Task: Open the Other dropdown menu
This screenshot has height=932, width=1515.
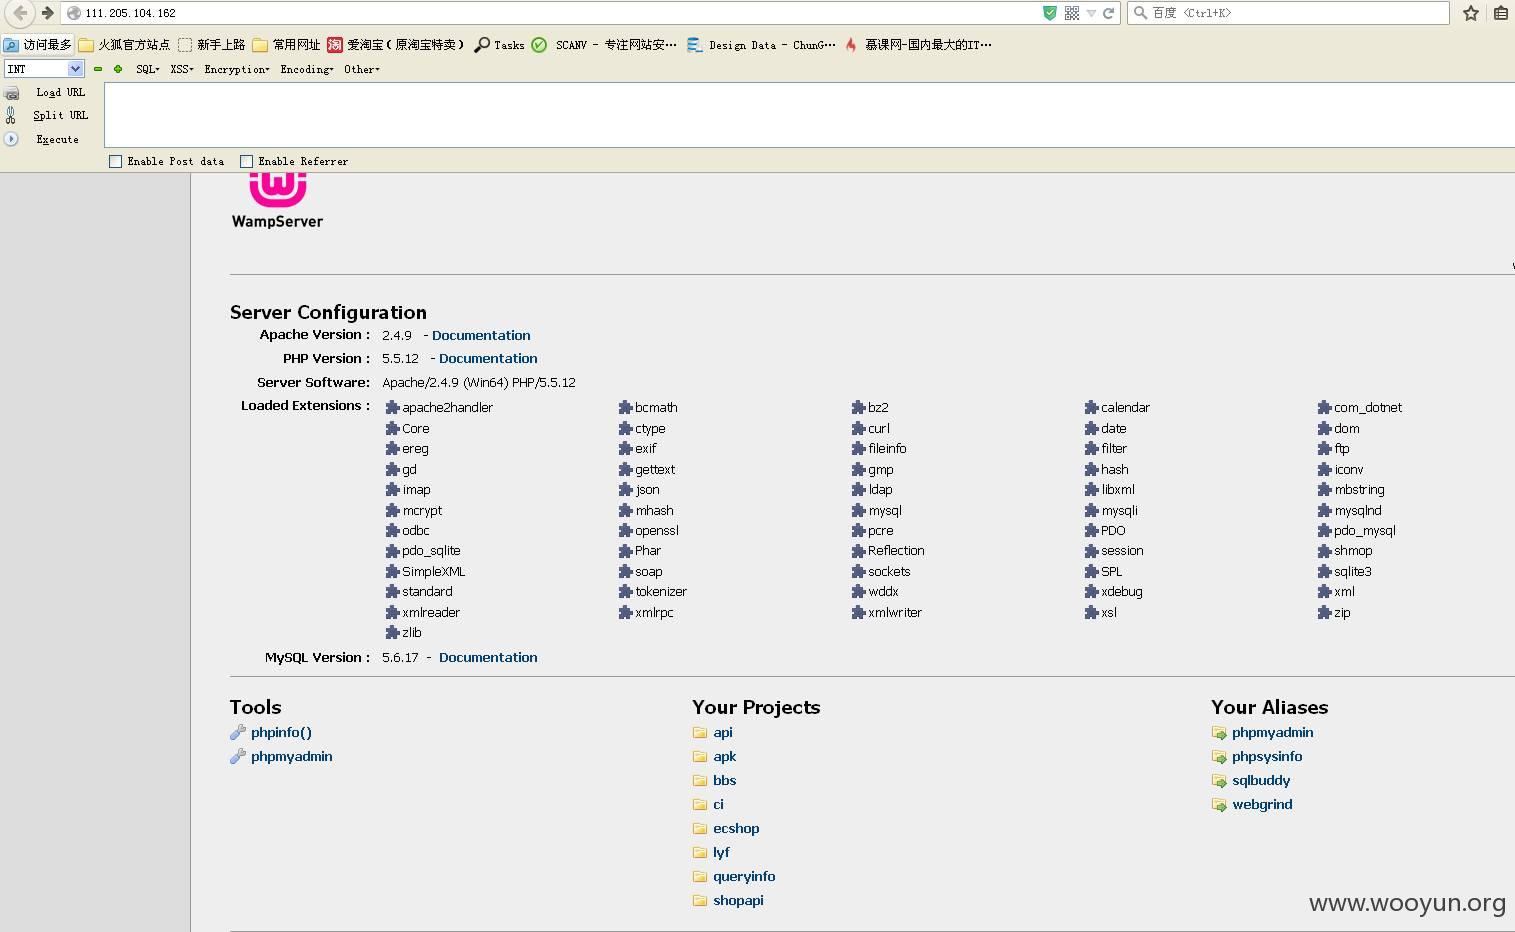Action: [x=362, y=69]
